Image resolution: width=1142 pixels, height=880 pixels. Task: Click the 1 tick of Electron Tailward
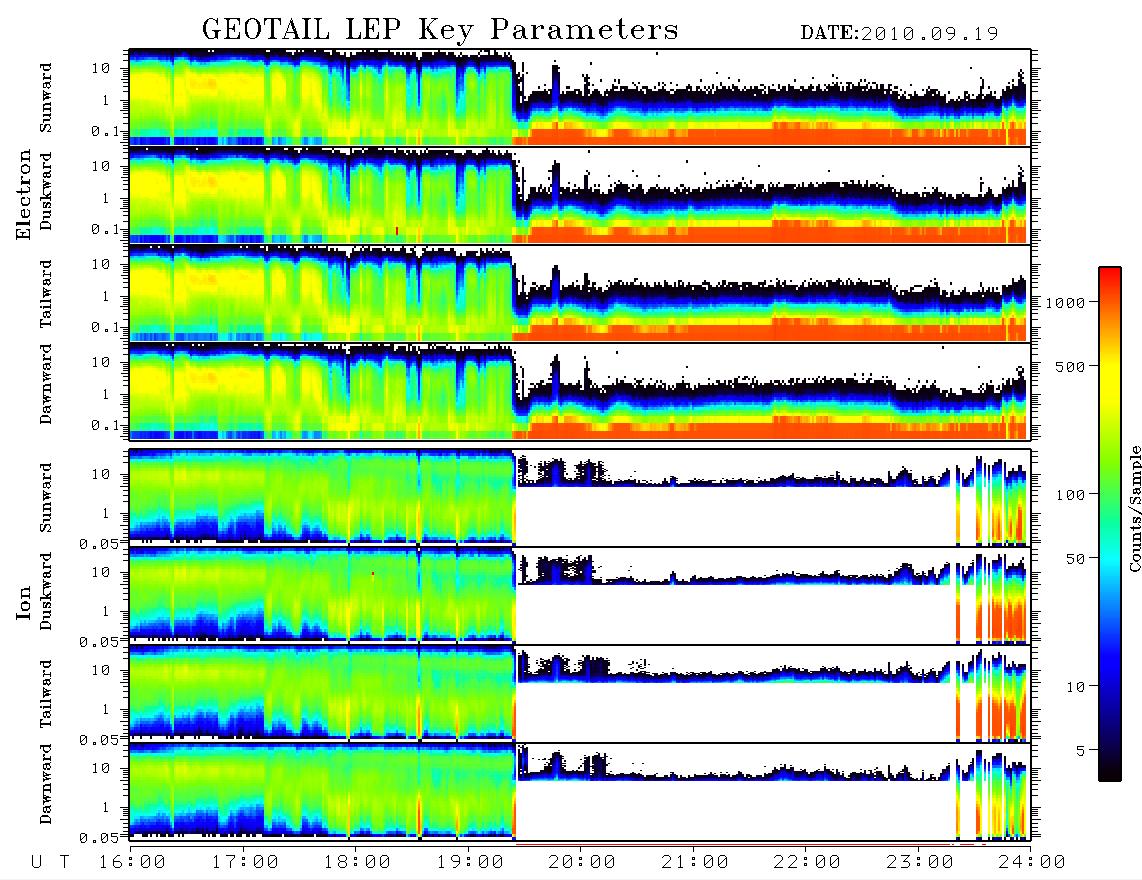pos(106,296)
